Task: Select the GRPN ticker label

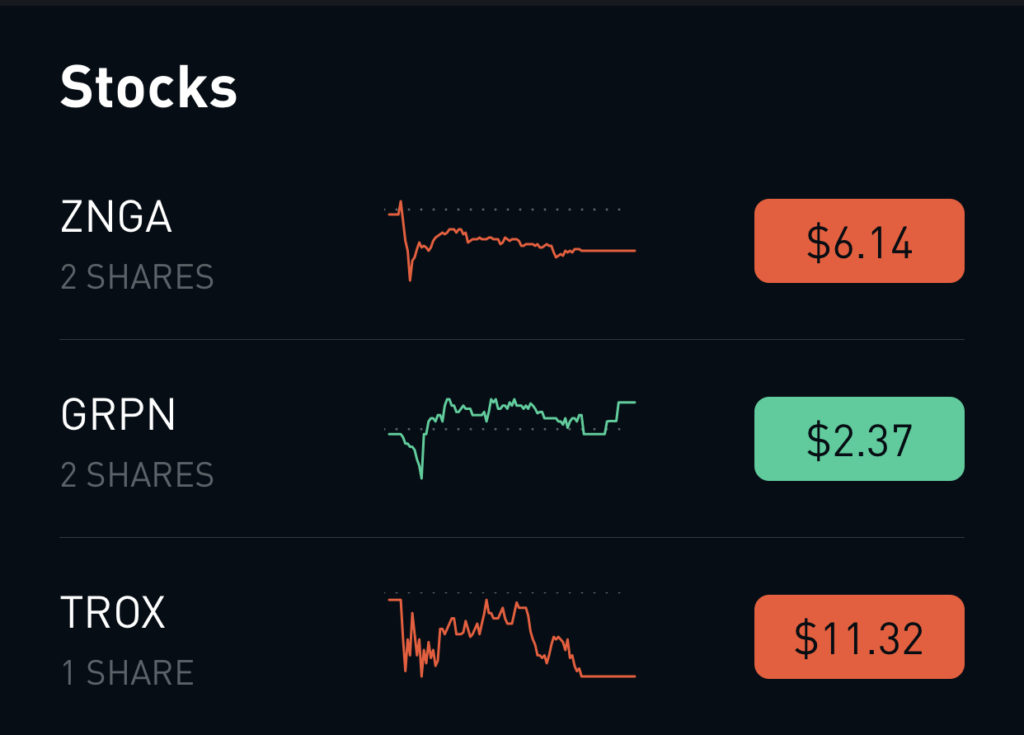Action: 118,414
